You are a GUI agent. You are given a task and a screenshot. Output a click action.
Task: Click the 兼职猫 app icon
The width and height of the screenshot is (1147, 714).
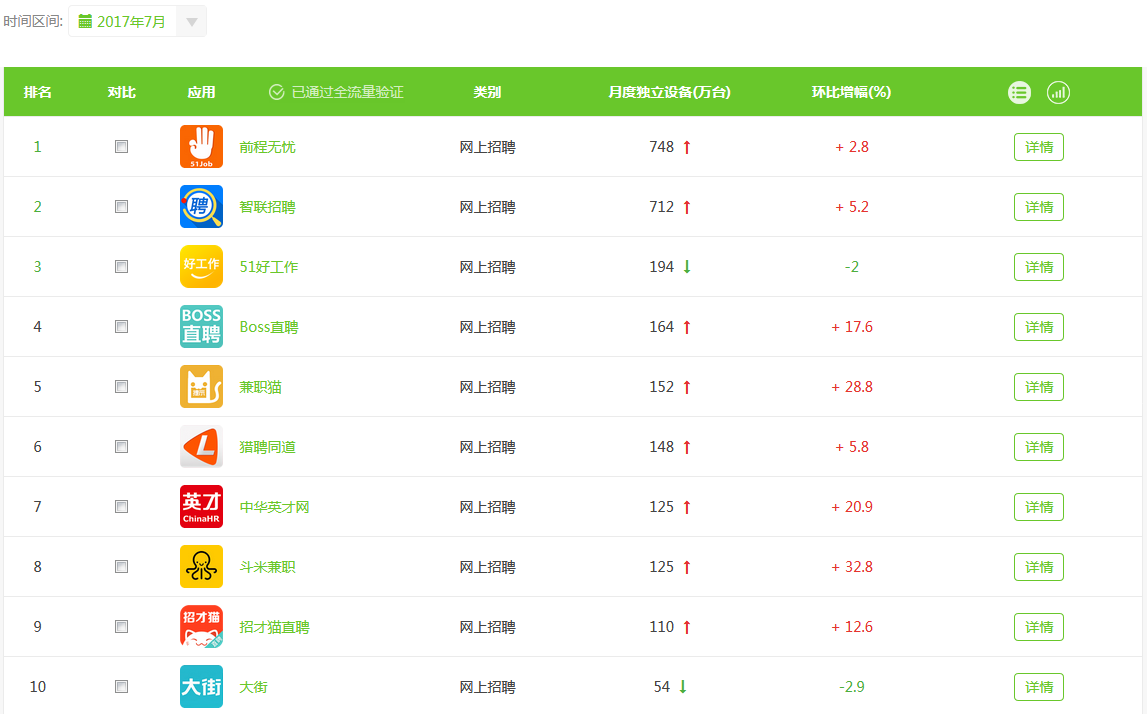coord(201,386)
